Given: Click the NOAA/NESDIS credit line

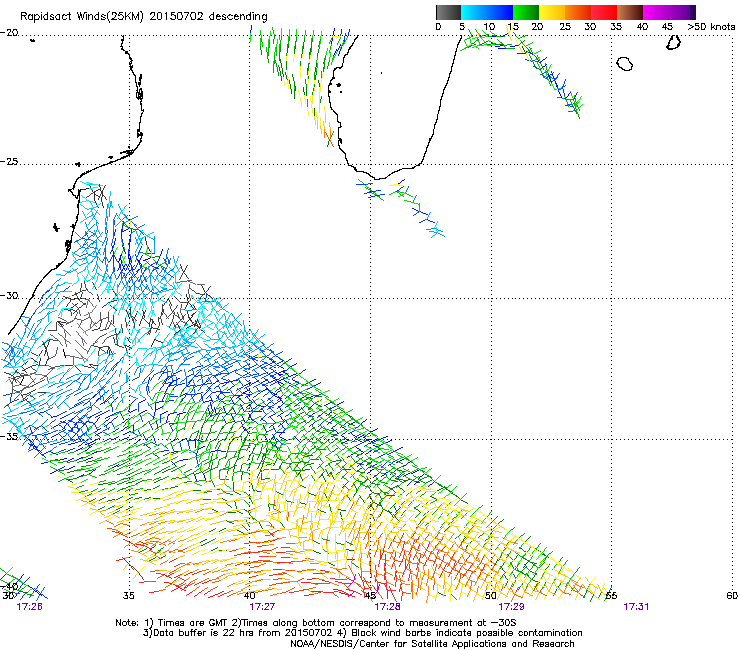Looking at the screenshot, I should [432, 644].
